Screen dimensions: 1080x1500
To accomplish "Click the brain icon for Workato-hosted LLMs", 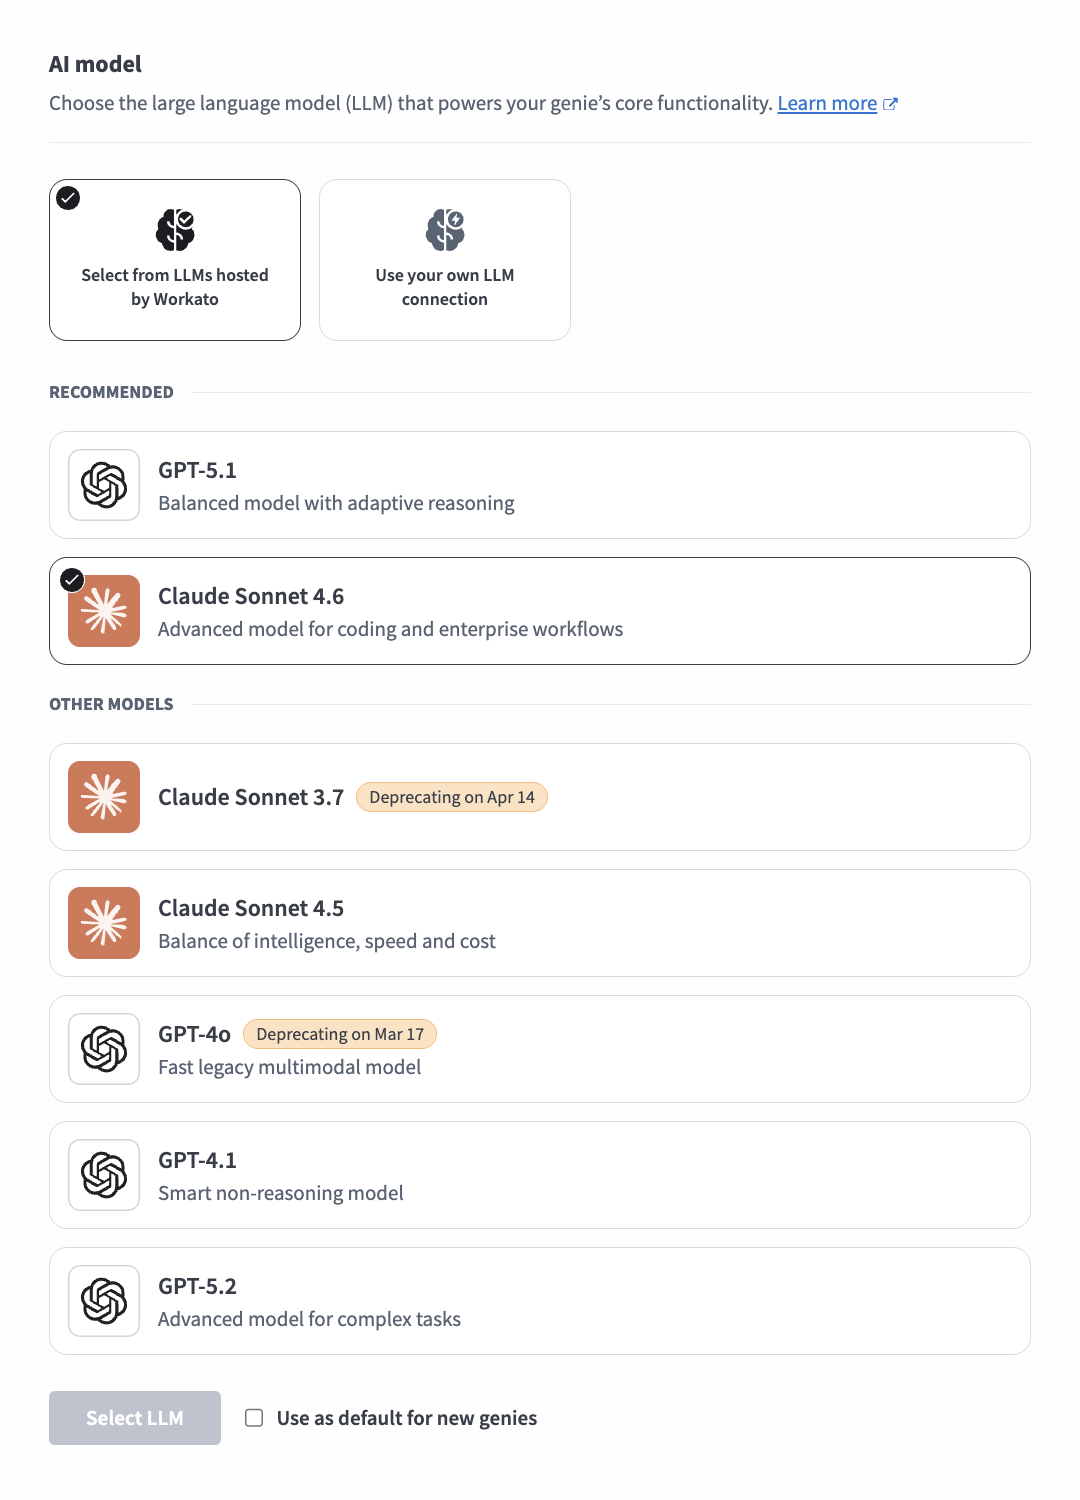I will point(175,230).
